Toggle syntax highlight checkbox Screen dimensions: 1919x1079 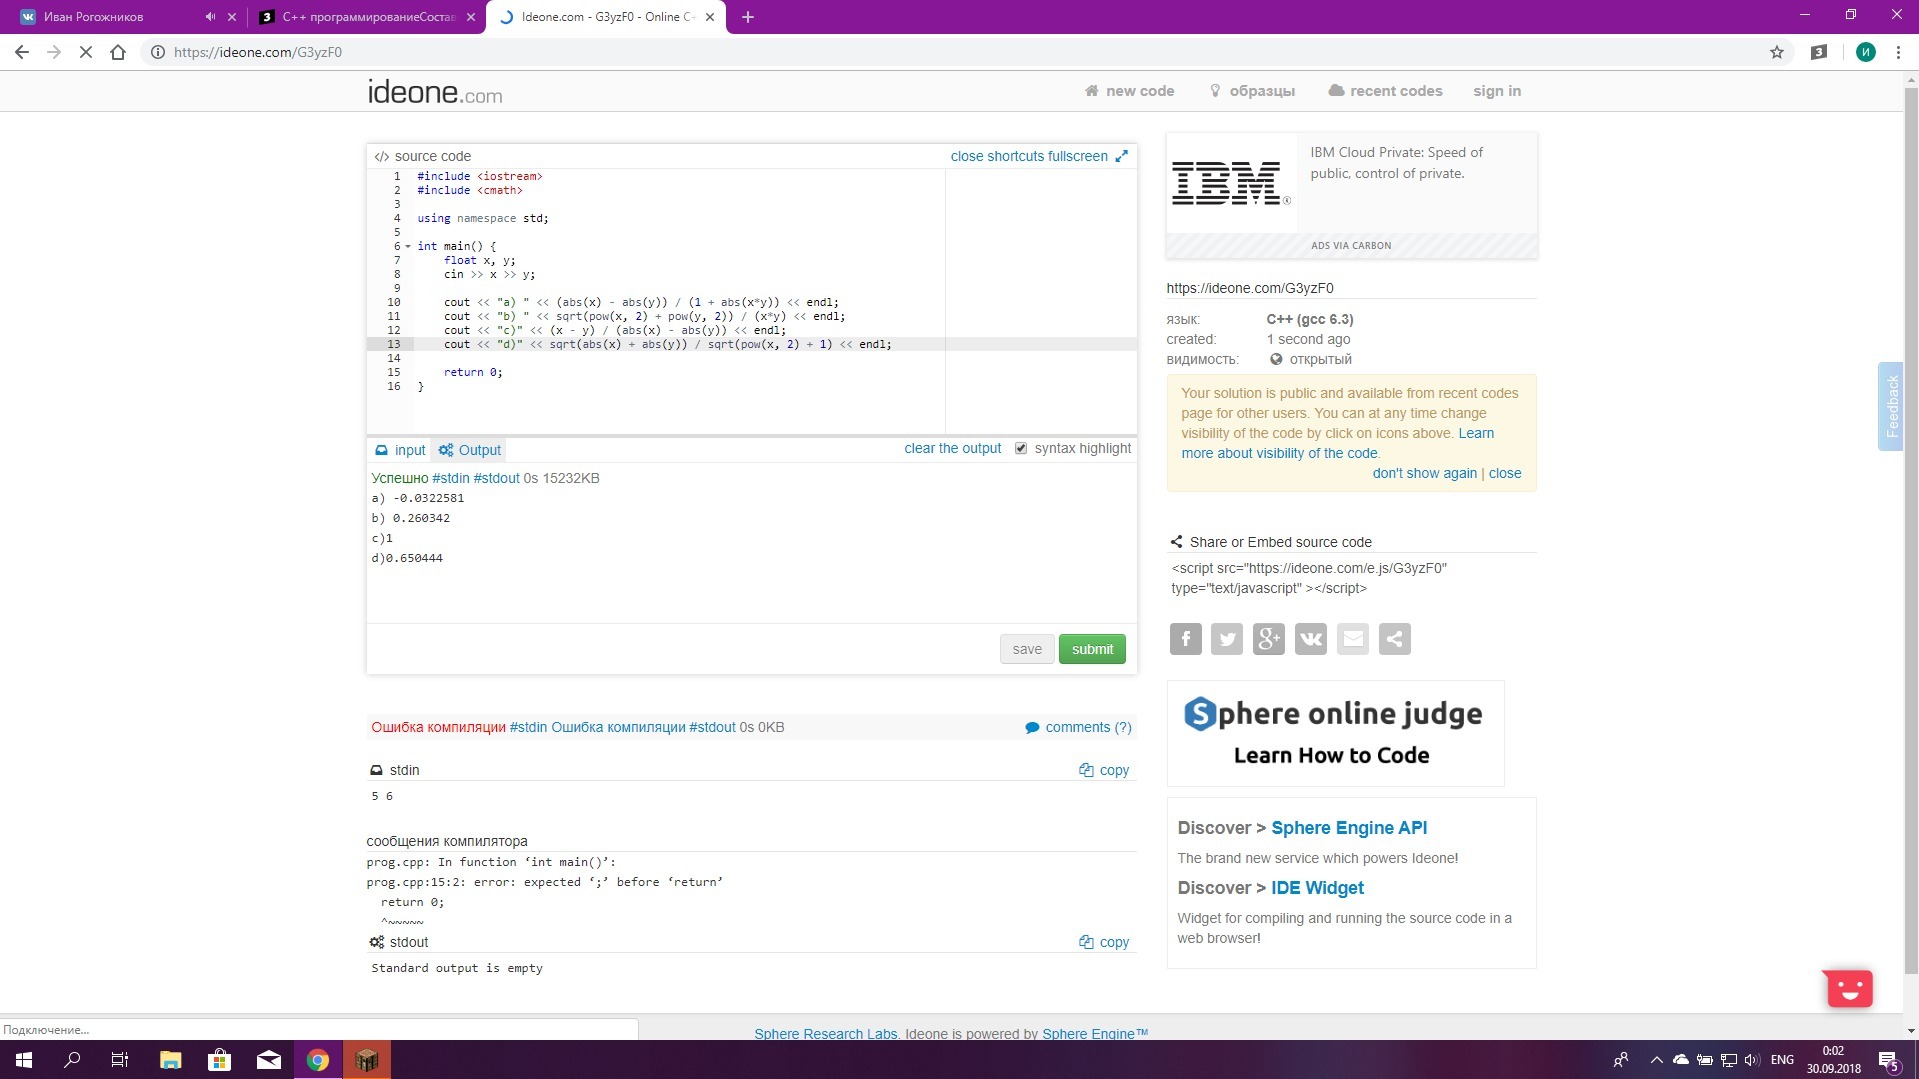click(x=1021, y=449)
